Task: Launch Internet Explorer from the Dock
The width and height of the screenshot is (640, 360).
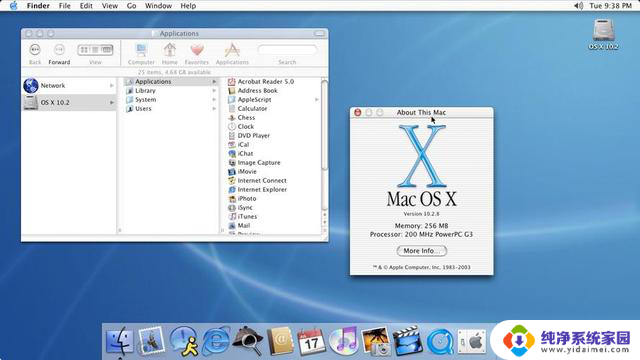Action: tap(216, 341)
